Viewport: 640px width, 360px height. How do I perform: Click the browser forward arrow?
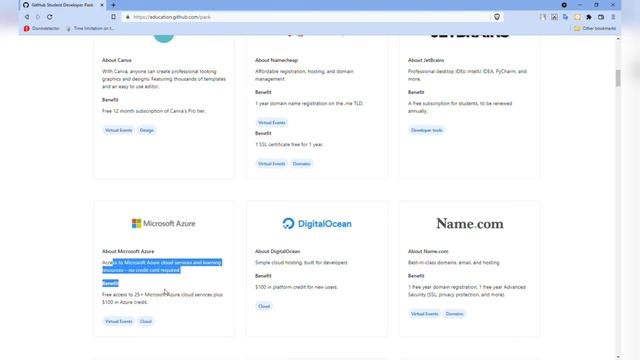click(x=38, y=17)
